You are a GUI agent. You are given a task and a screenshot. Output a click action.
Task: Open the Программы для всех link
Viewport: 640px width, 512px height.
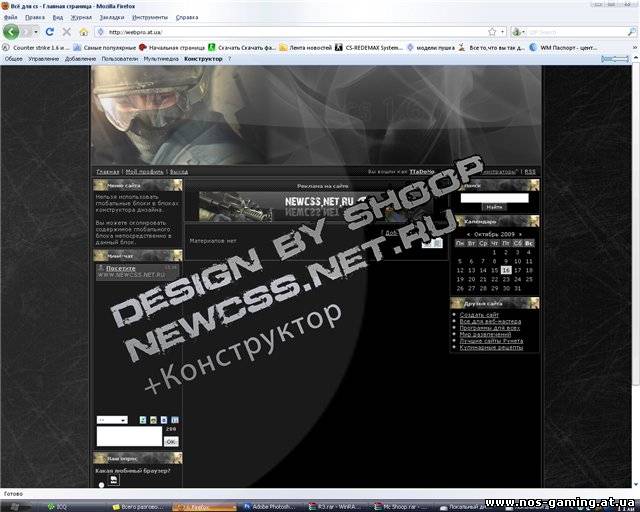(490, 328)
